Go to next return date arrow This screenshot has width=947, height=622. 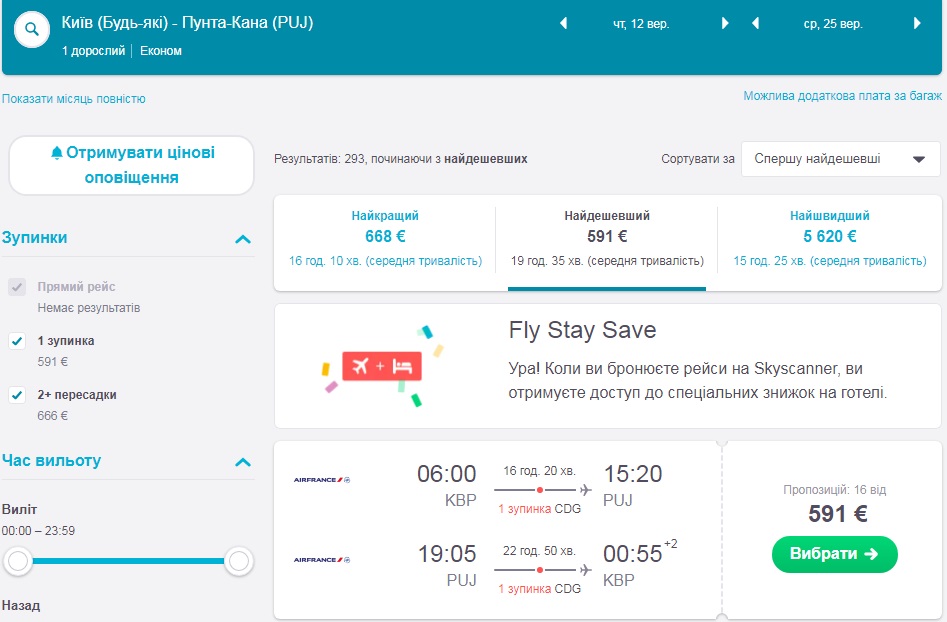(x=916, y=23)
